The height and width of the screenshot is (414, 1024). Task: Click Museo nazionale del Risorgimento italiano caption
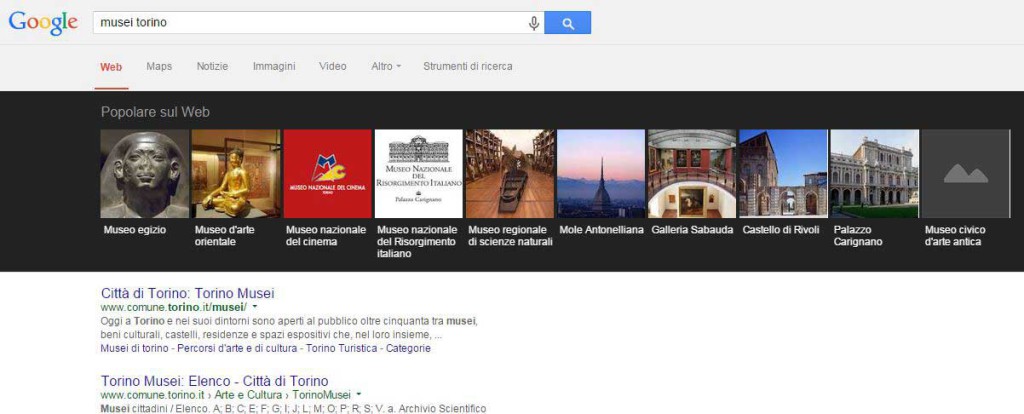point(417,242)
